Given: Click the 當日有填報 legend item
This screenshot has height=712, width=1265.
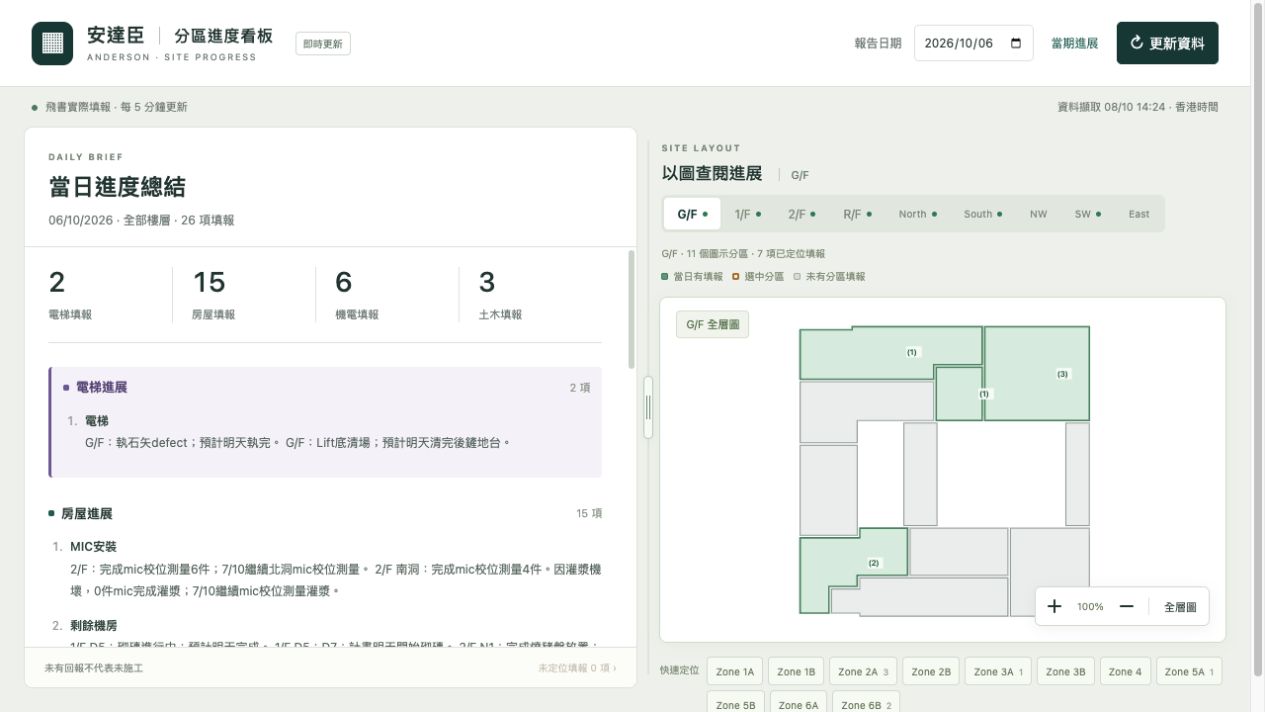Looking at the screenshot, I should (692, 276).
